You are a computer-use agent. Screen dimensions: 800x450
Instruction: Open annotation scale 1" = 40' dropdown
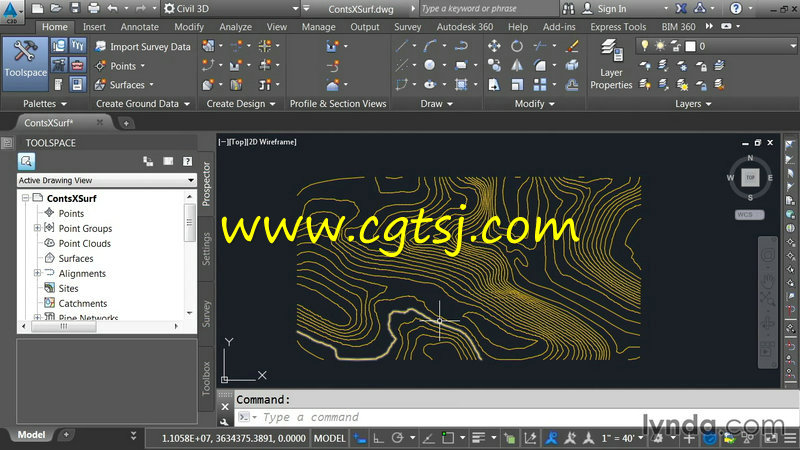tap(621, 438)
